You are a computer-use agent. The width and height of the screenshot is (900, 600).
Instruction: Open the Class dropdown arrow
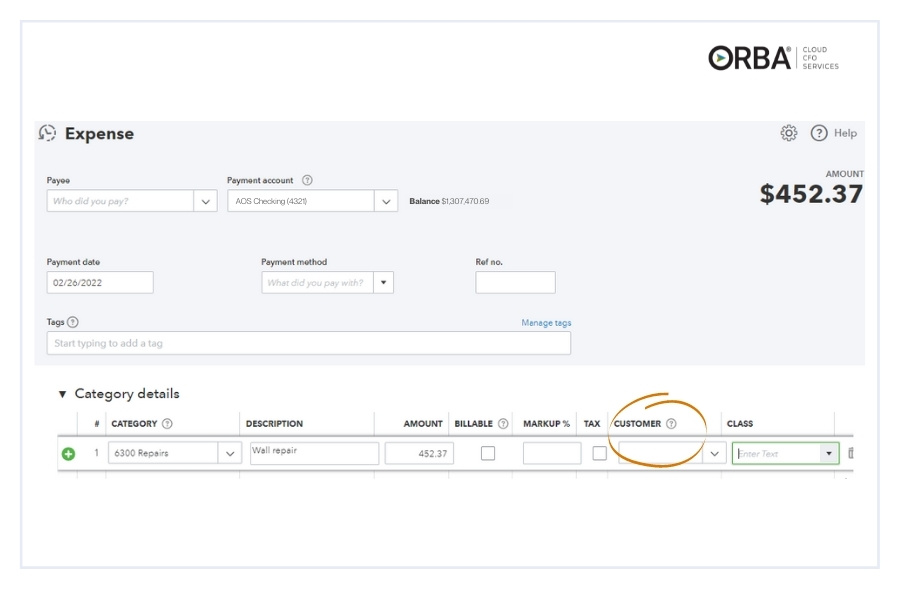click(x=828, y=454)
